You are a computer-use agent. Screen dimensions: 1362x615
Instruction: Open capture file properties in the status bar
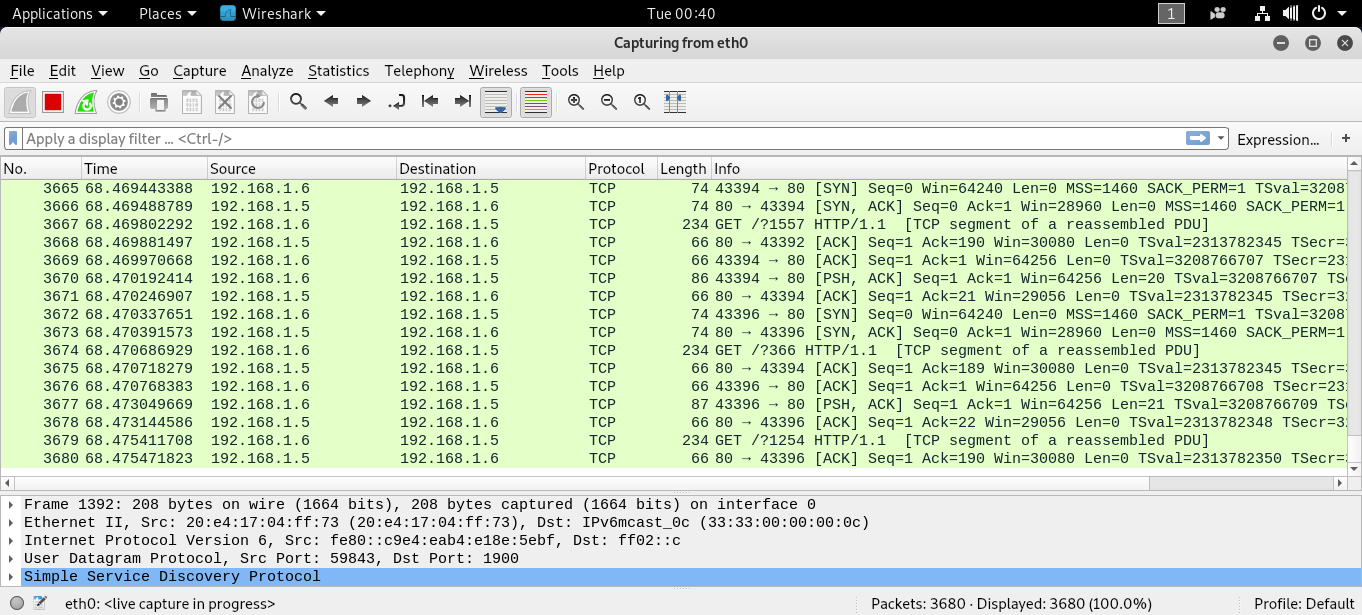(x=40, y=603)
